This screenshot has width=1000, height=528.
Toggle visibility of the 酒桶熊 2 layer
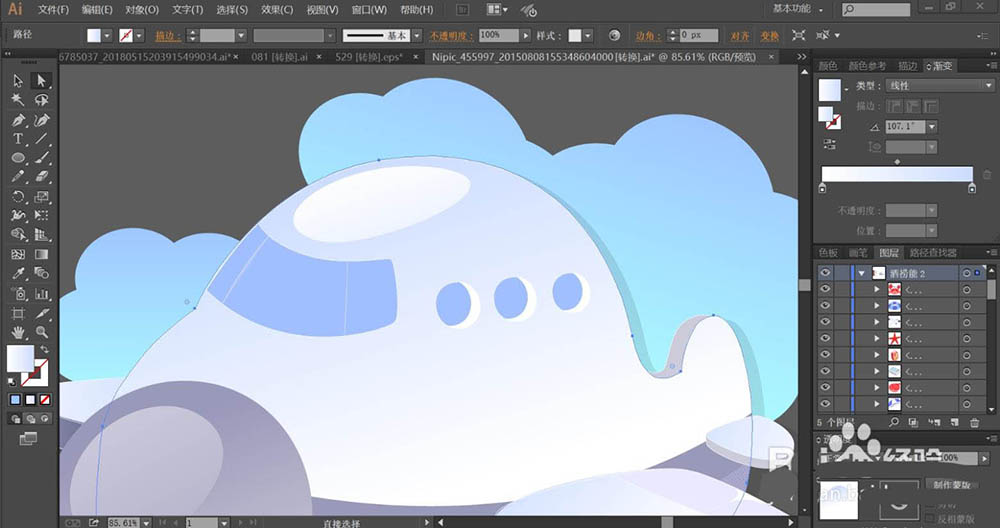click(825, 273)
